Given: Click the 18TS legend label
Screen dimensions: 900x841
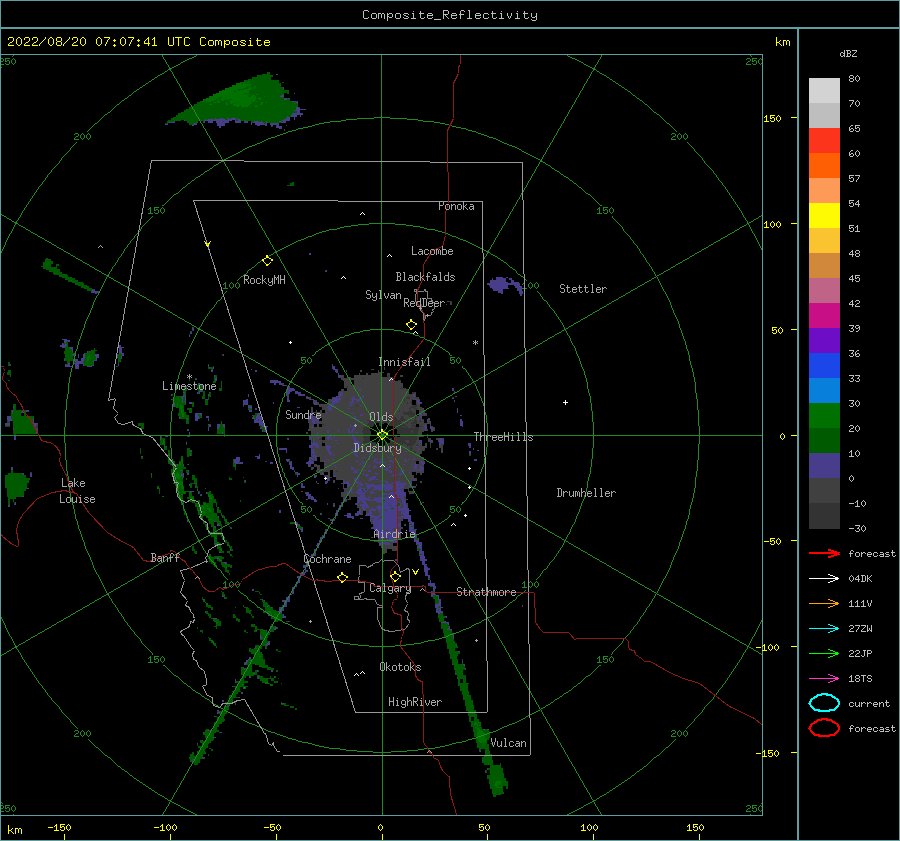Looking at the screenshot, I should click(x=860, y=679).
